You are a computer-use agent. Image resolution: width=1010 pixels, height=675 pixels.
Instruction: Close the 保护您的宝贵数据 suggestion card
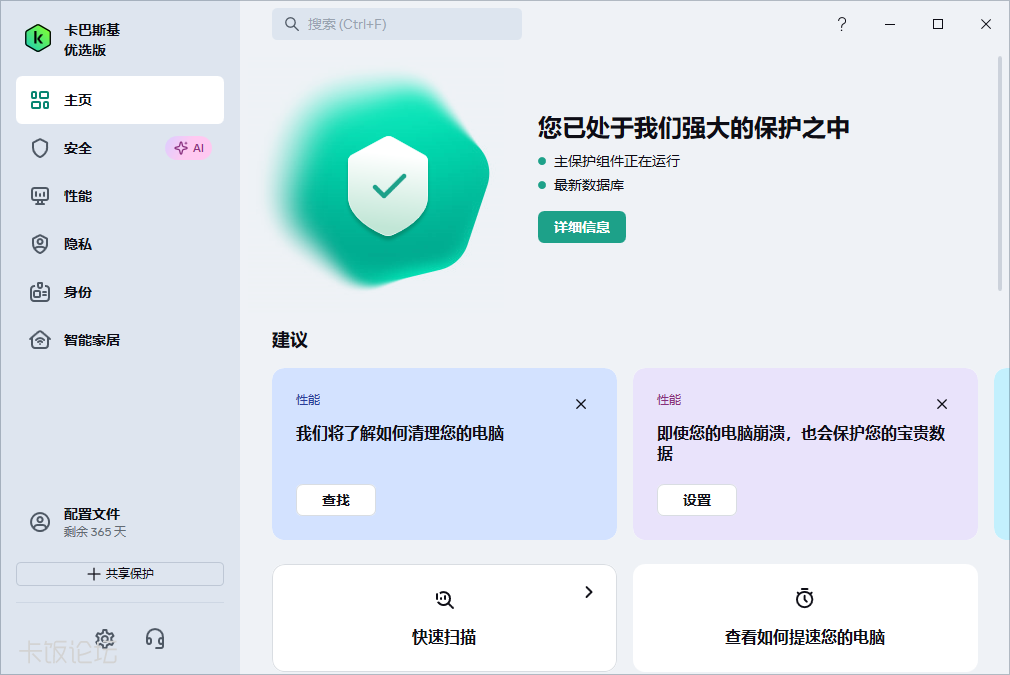click(942, 404)
